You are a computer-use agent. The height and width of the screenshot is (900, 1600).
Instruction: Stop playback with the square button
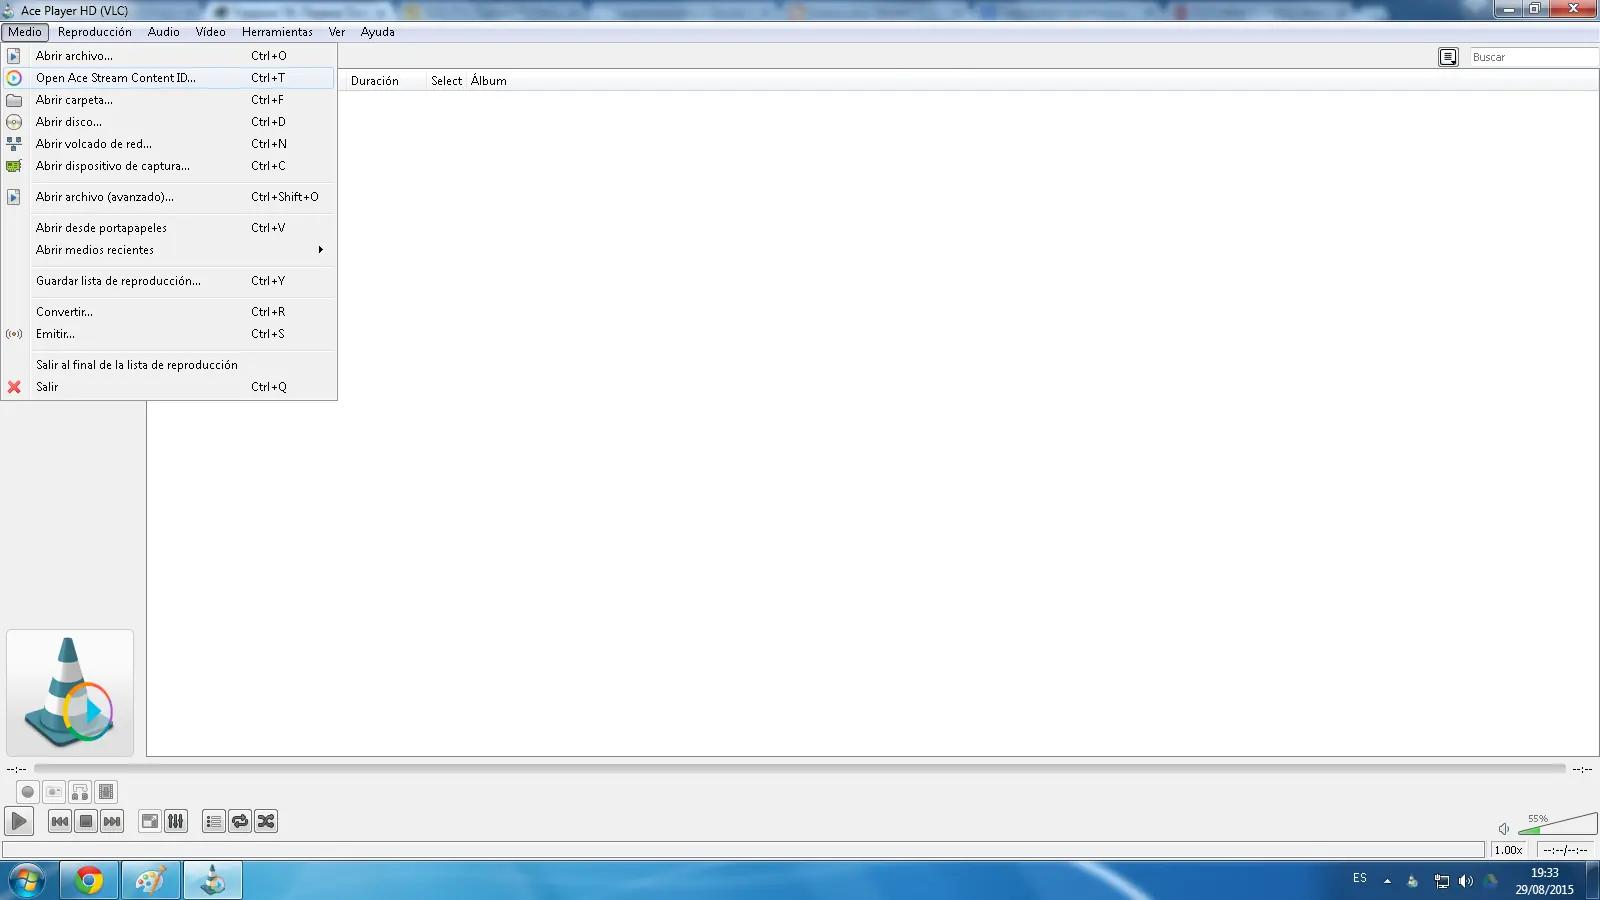point(86,821)
